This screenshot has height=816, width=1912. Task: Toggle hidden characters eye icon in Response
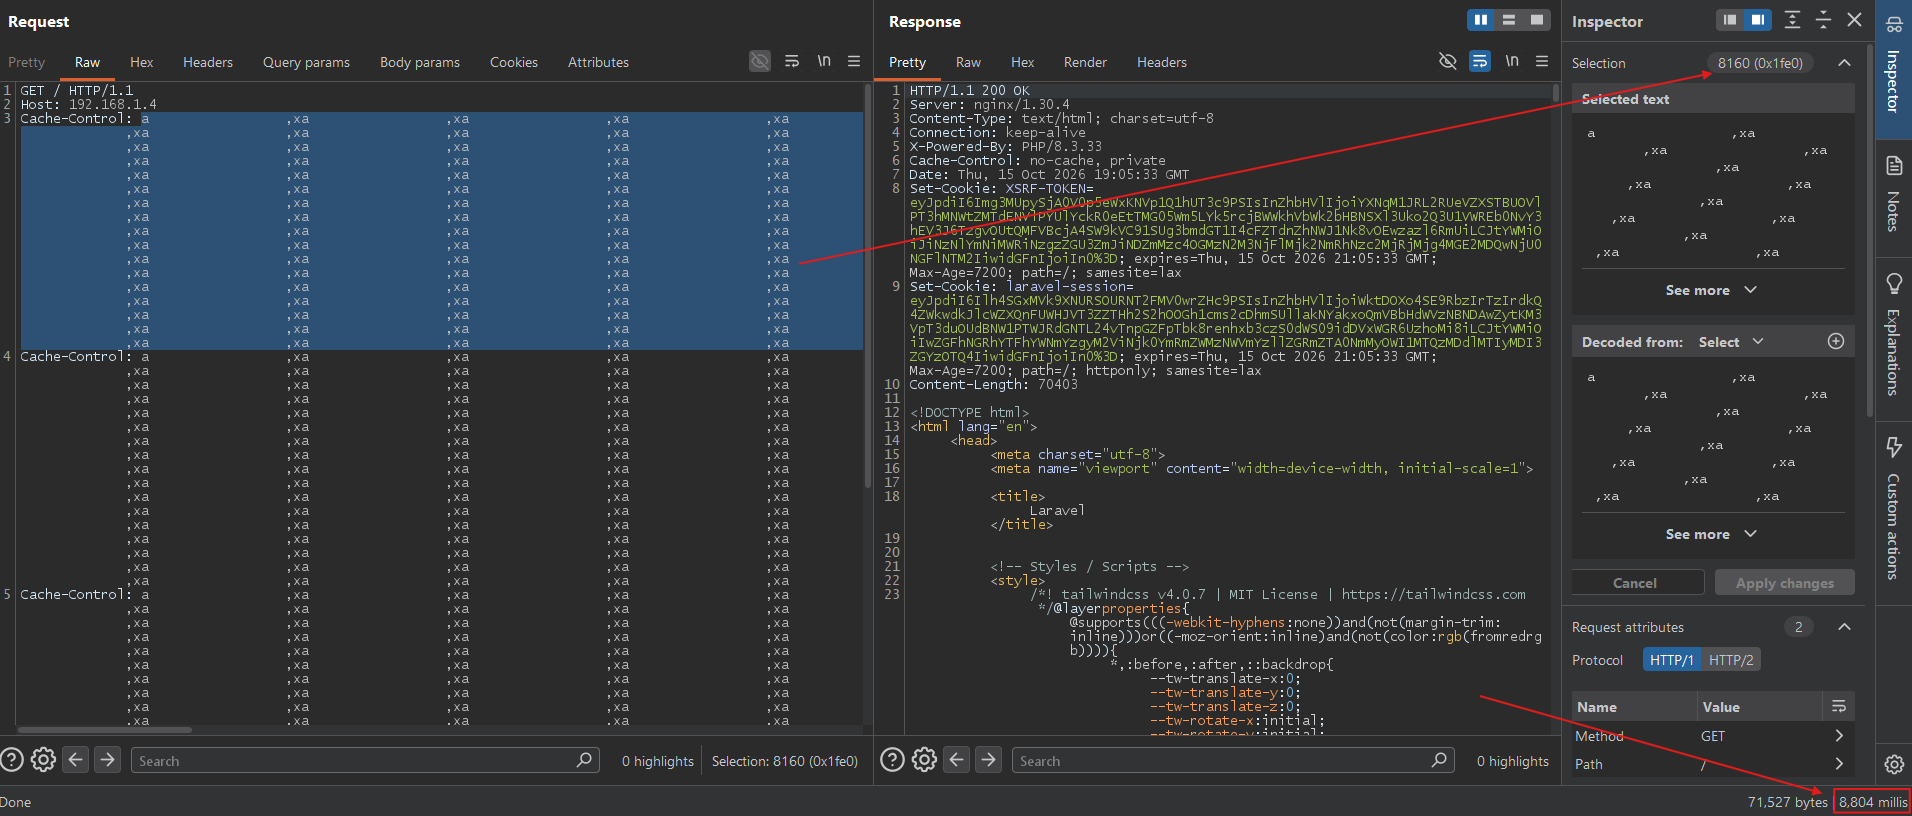tap(1447, 61)
